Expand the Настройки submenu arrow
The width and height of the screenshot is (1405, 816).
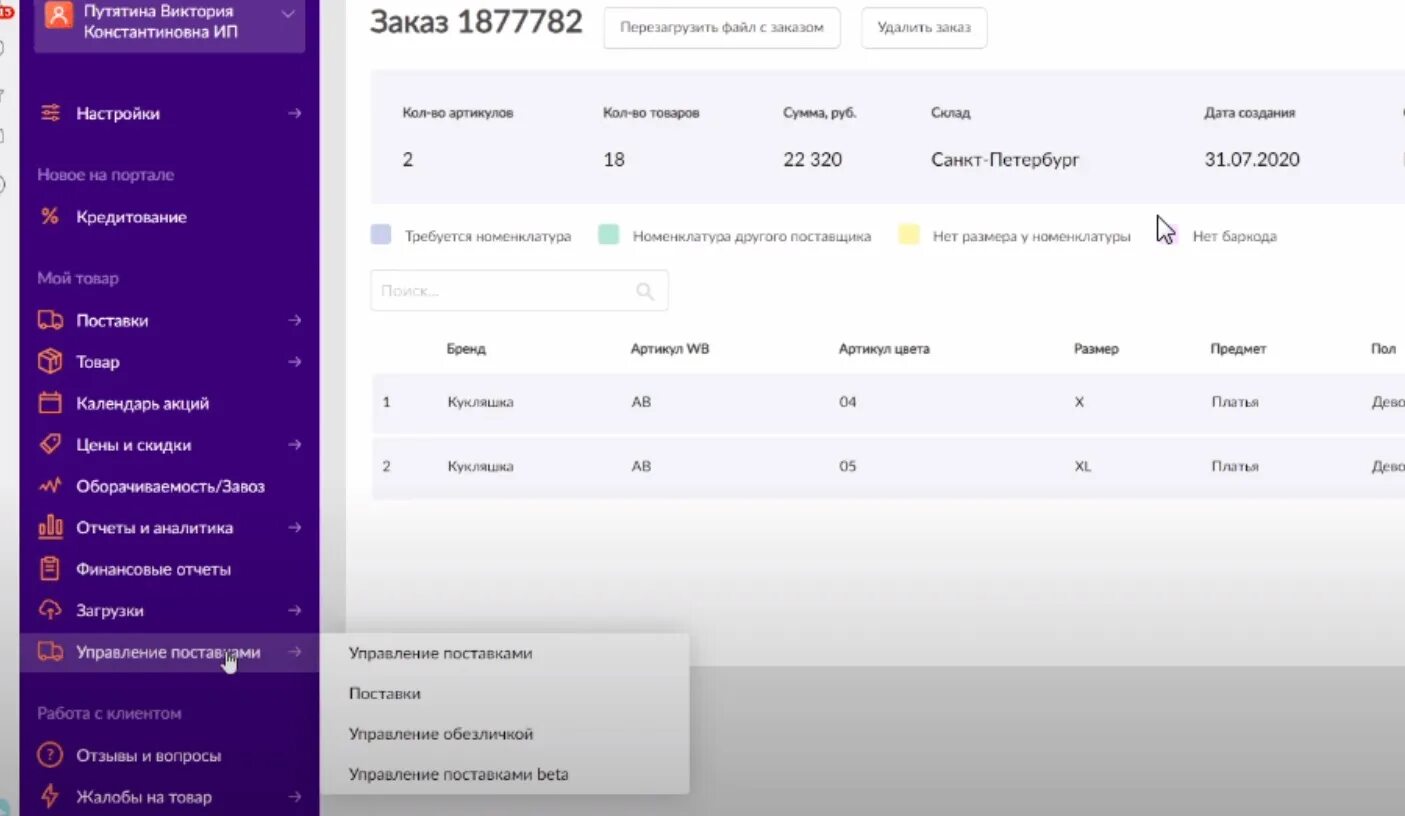point(294,113)
